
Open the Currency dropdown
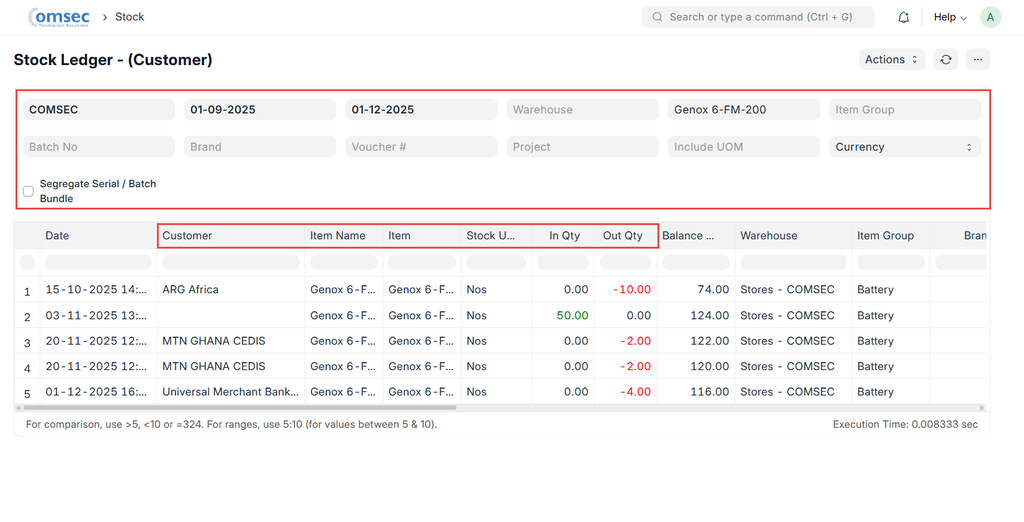coord(904,147)
